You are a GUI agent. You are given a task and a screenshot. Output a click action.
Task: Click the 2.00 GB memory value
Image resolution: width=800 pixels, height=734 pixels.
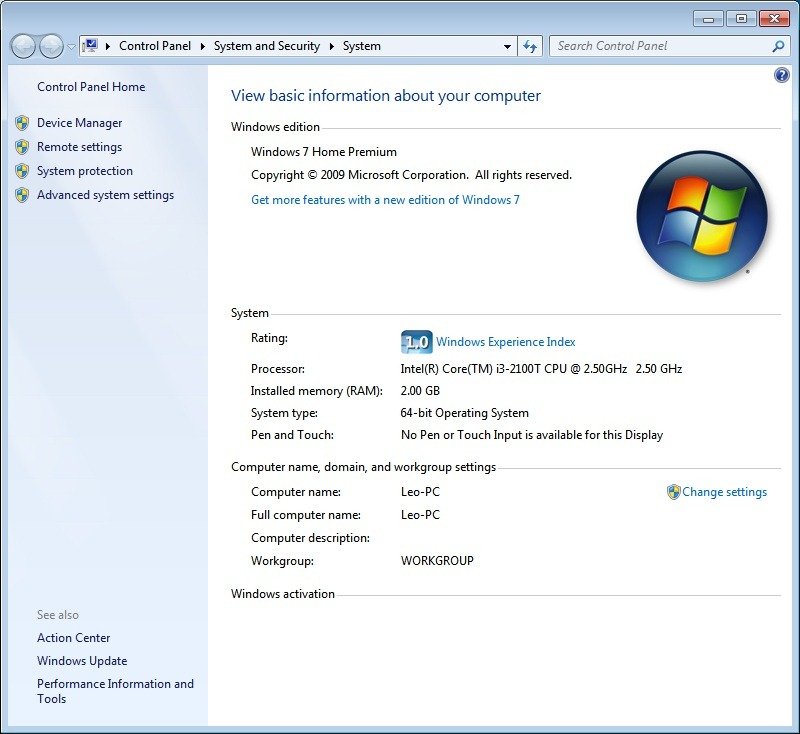pos(420,391)
